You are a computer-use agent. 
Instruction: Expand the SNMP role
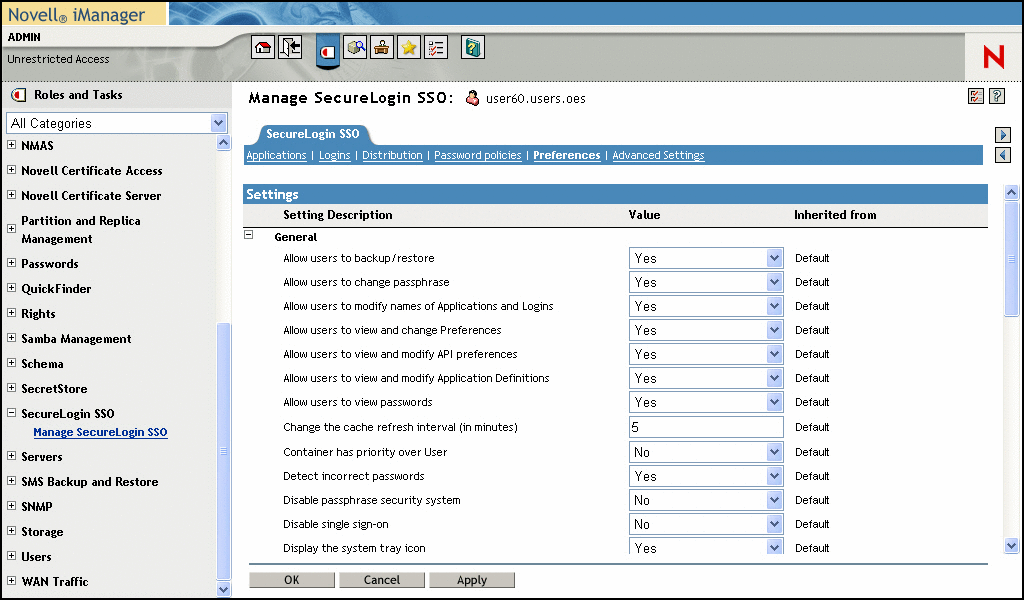point(12,505)
